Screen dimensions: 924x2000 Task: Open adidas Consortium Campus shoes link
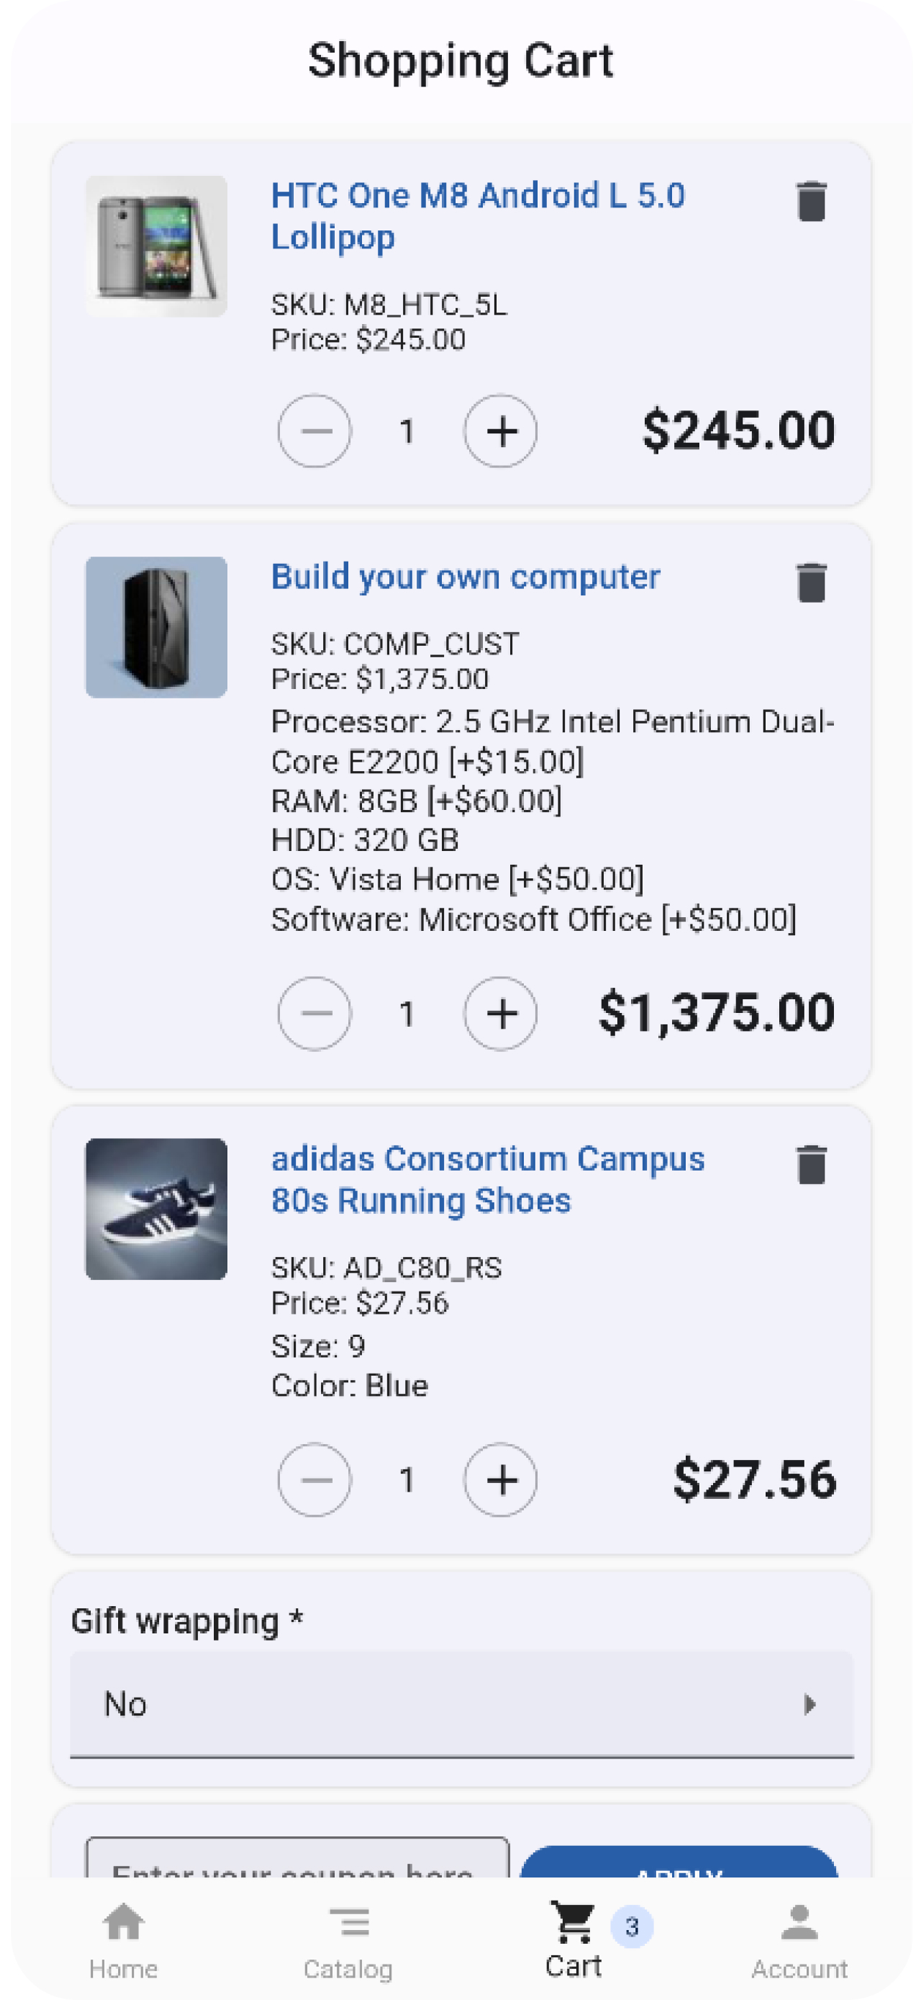coord(487,1179)
